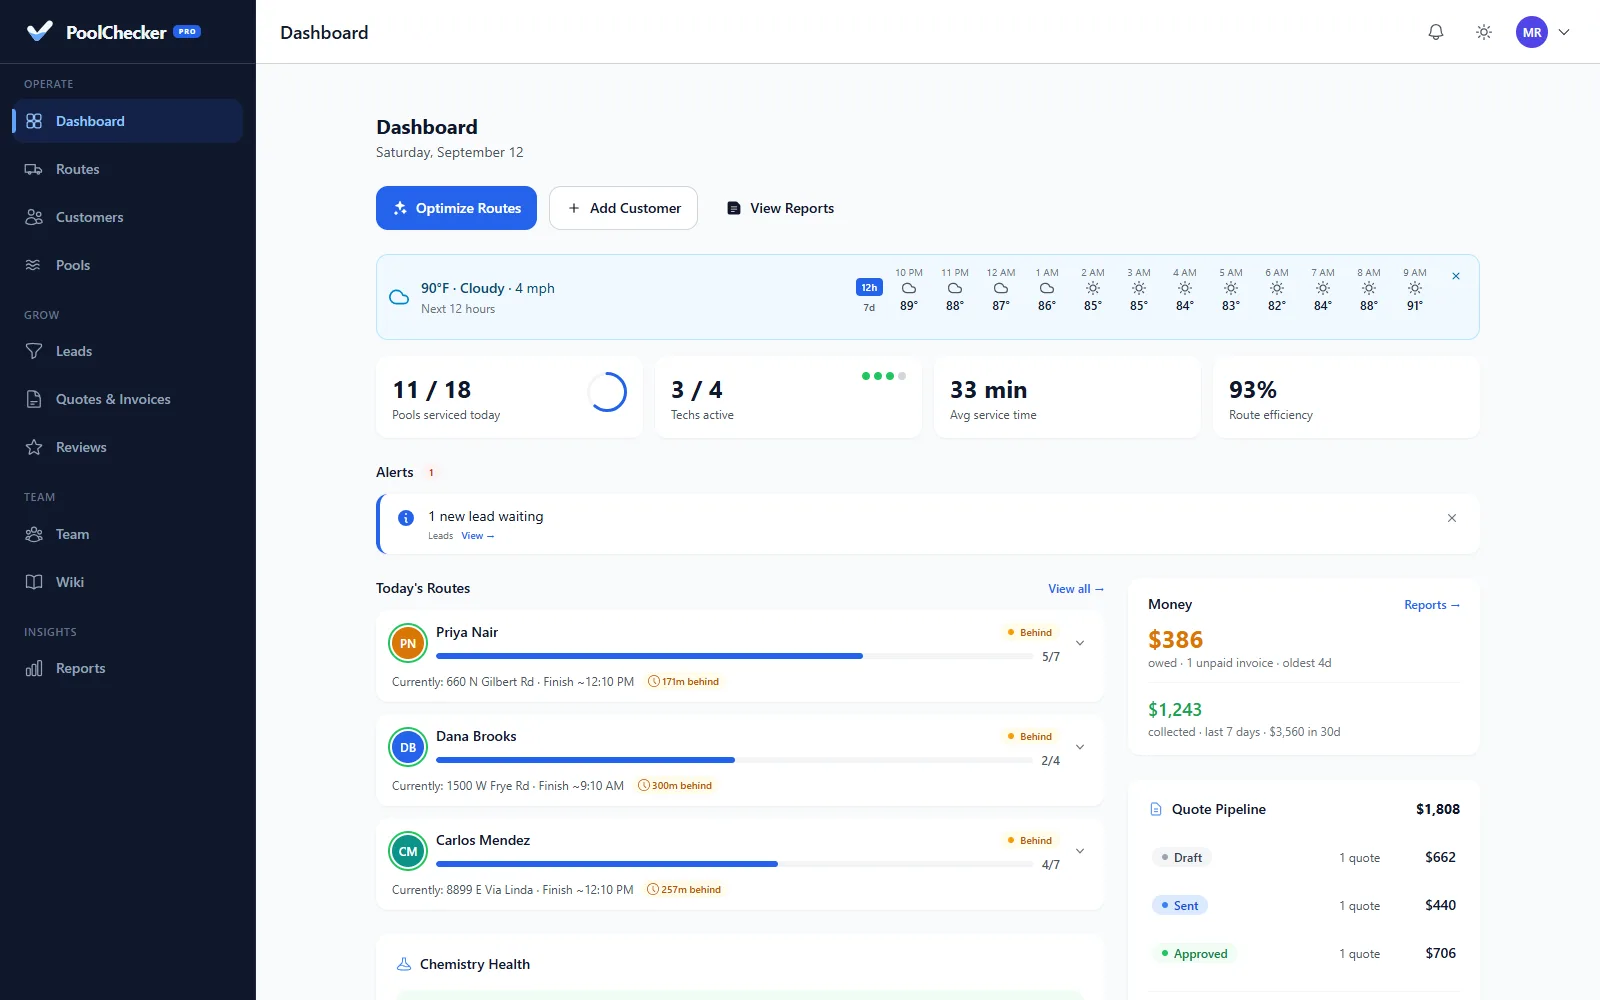
Task: Click the 171m behind clock badge
Action: [684, 682]
